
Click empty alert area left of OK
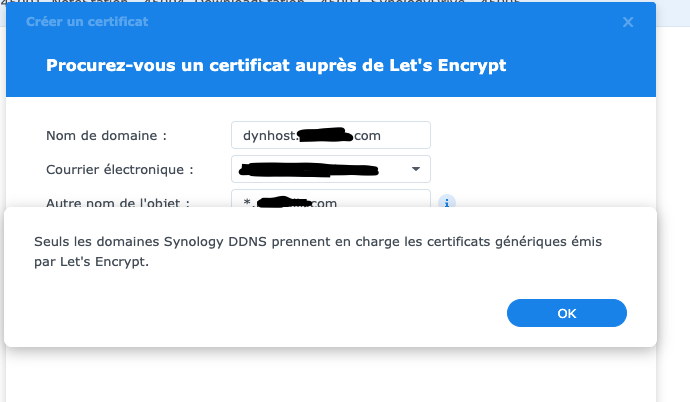pos(250,313)
